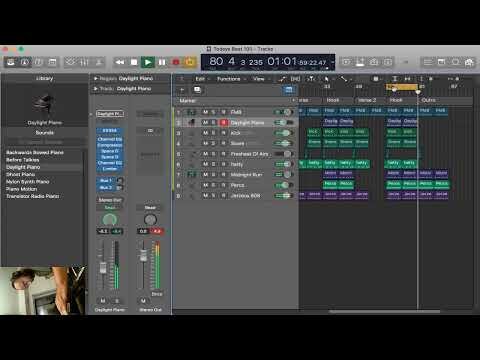Click the Library button in control bar
Screen dimensions: 480x360
11,62
